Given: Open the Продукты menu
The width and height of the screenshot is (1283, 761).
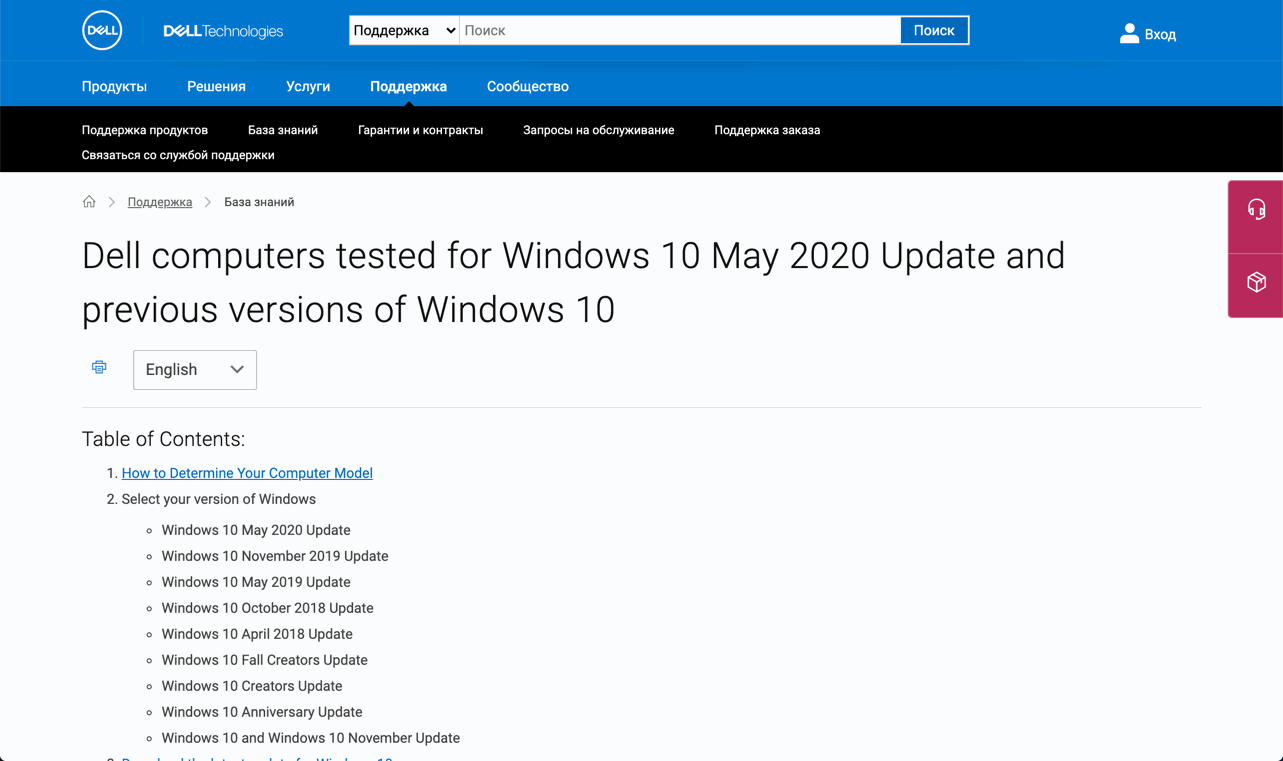Looking at the screenshot, I should 114,86.
